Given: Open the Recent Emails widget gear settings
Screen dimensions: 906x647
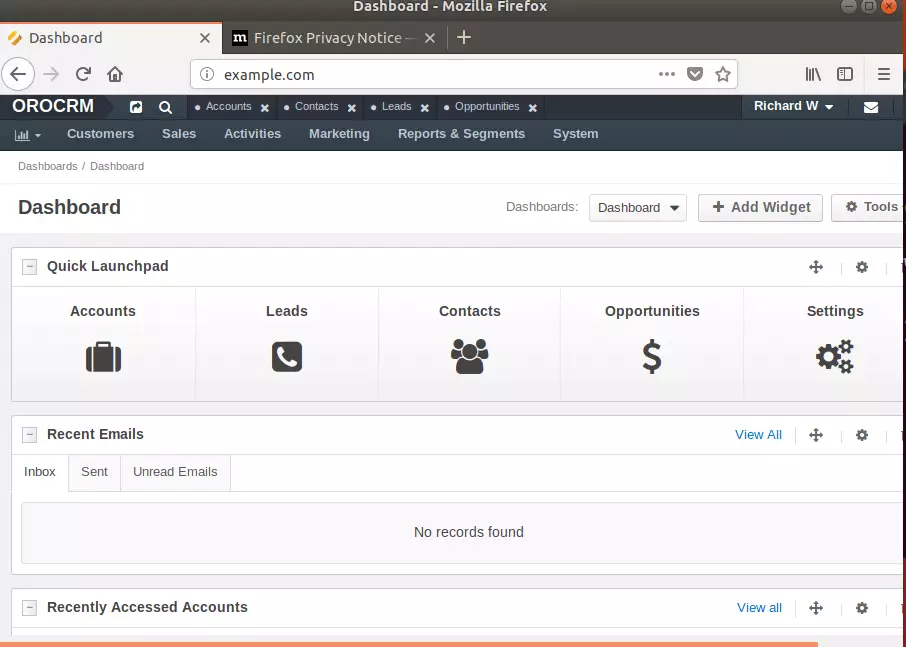Looking at the screenshot, I should tap(862, 435).
